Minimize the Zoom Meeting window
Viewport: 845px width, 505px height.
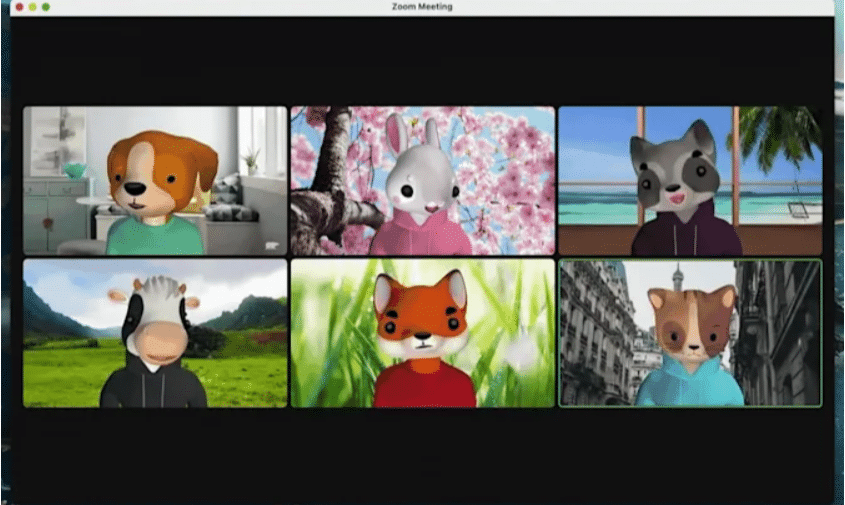tap(32, 7)
